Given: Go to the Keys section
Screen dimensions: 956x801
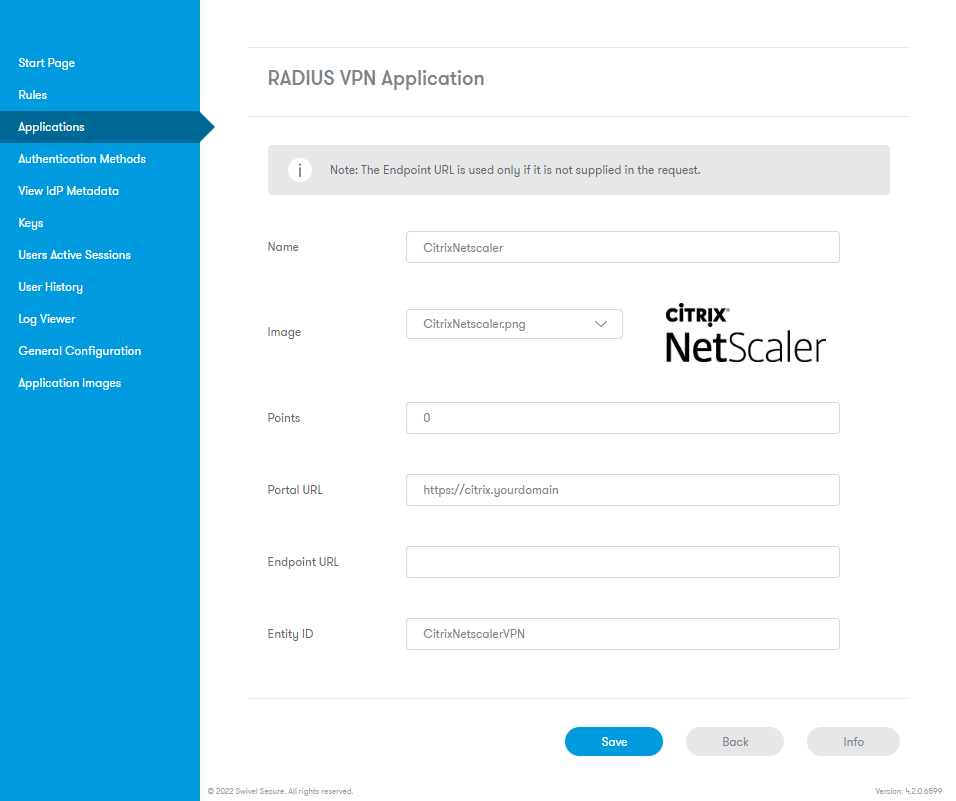Looking at the screenshot, I should tap(30, 222).
